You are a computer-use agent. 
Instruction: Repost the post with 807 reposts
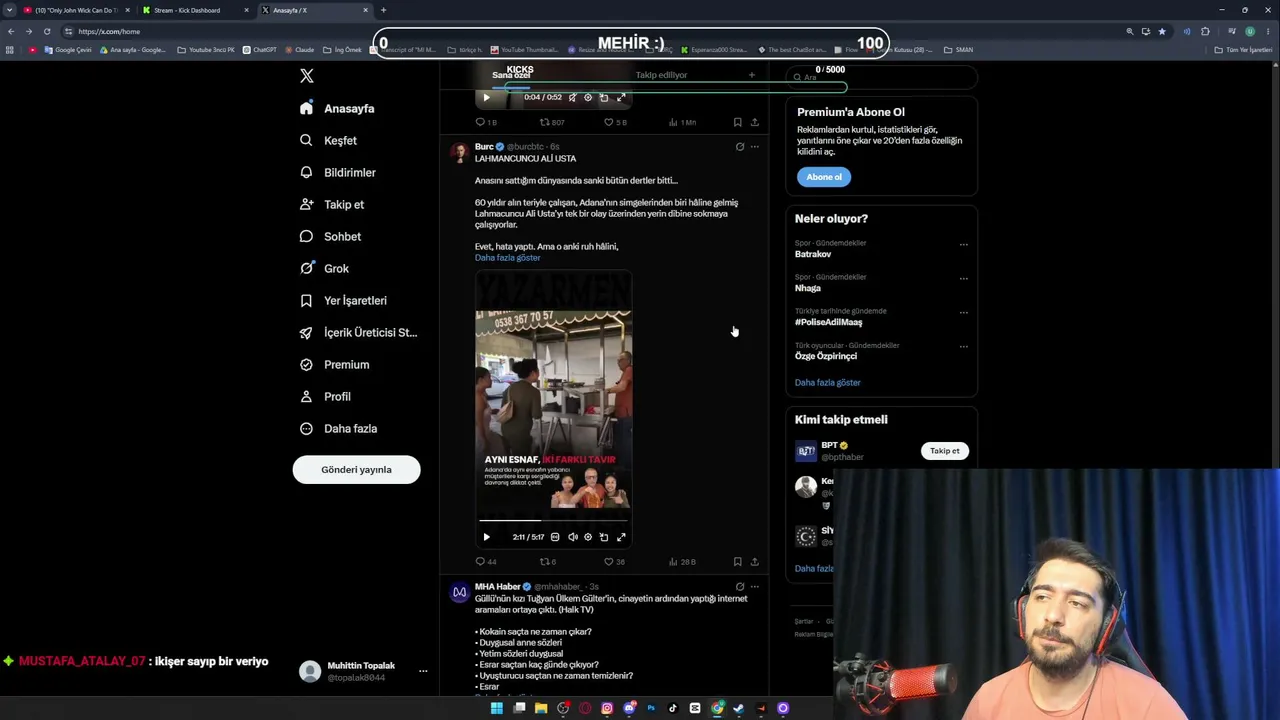(x=552, y=122)
